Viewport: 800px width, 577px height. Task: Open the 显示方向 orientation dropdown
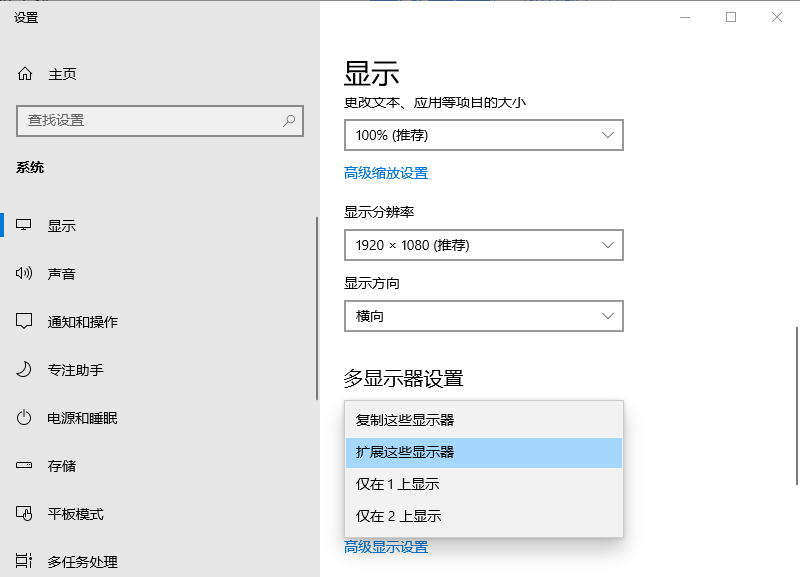tap(483, 316)
